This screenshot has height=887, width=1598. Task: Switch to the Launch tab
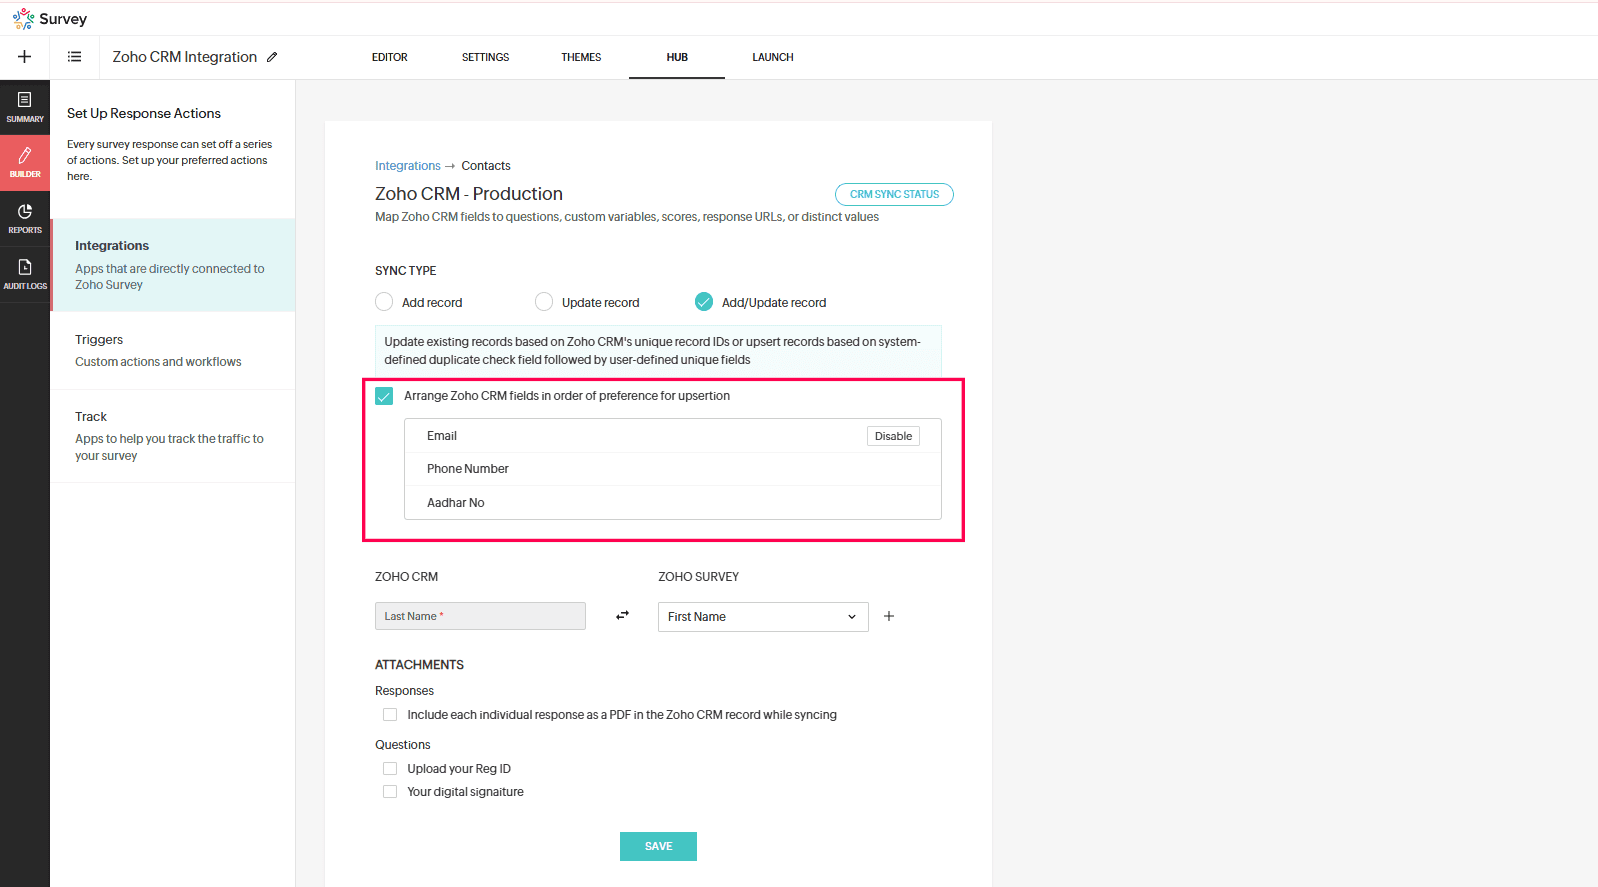773,57
